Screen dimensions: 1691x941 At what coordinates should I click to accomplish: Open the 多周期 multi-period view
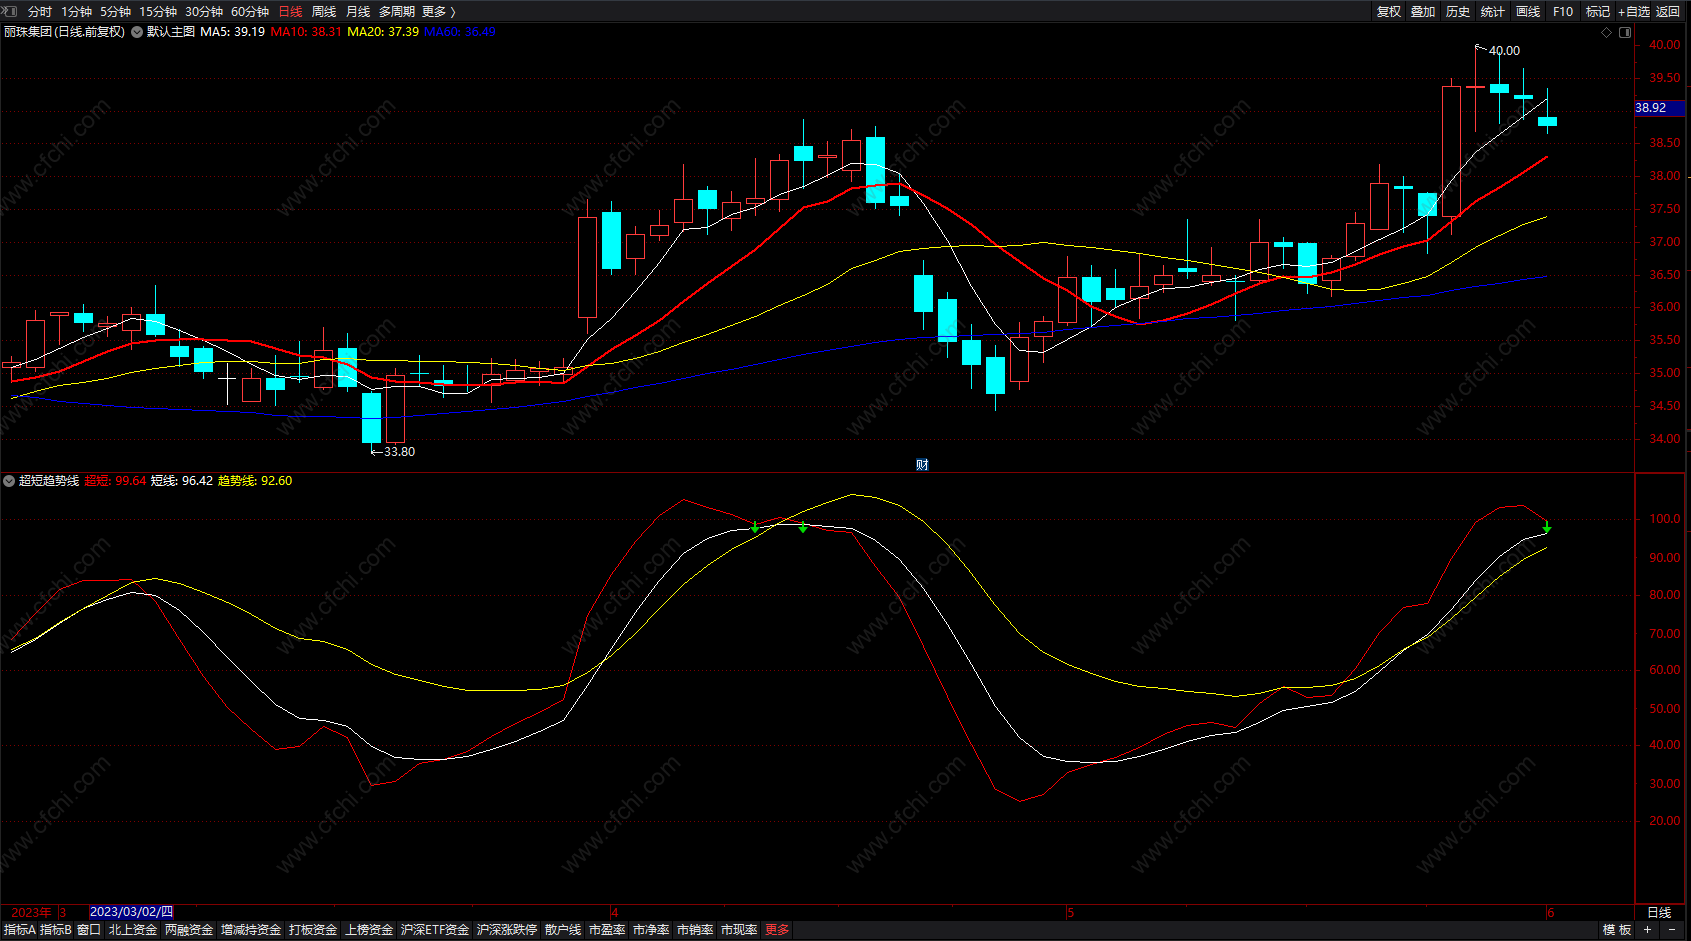click(397, 12)
